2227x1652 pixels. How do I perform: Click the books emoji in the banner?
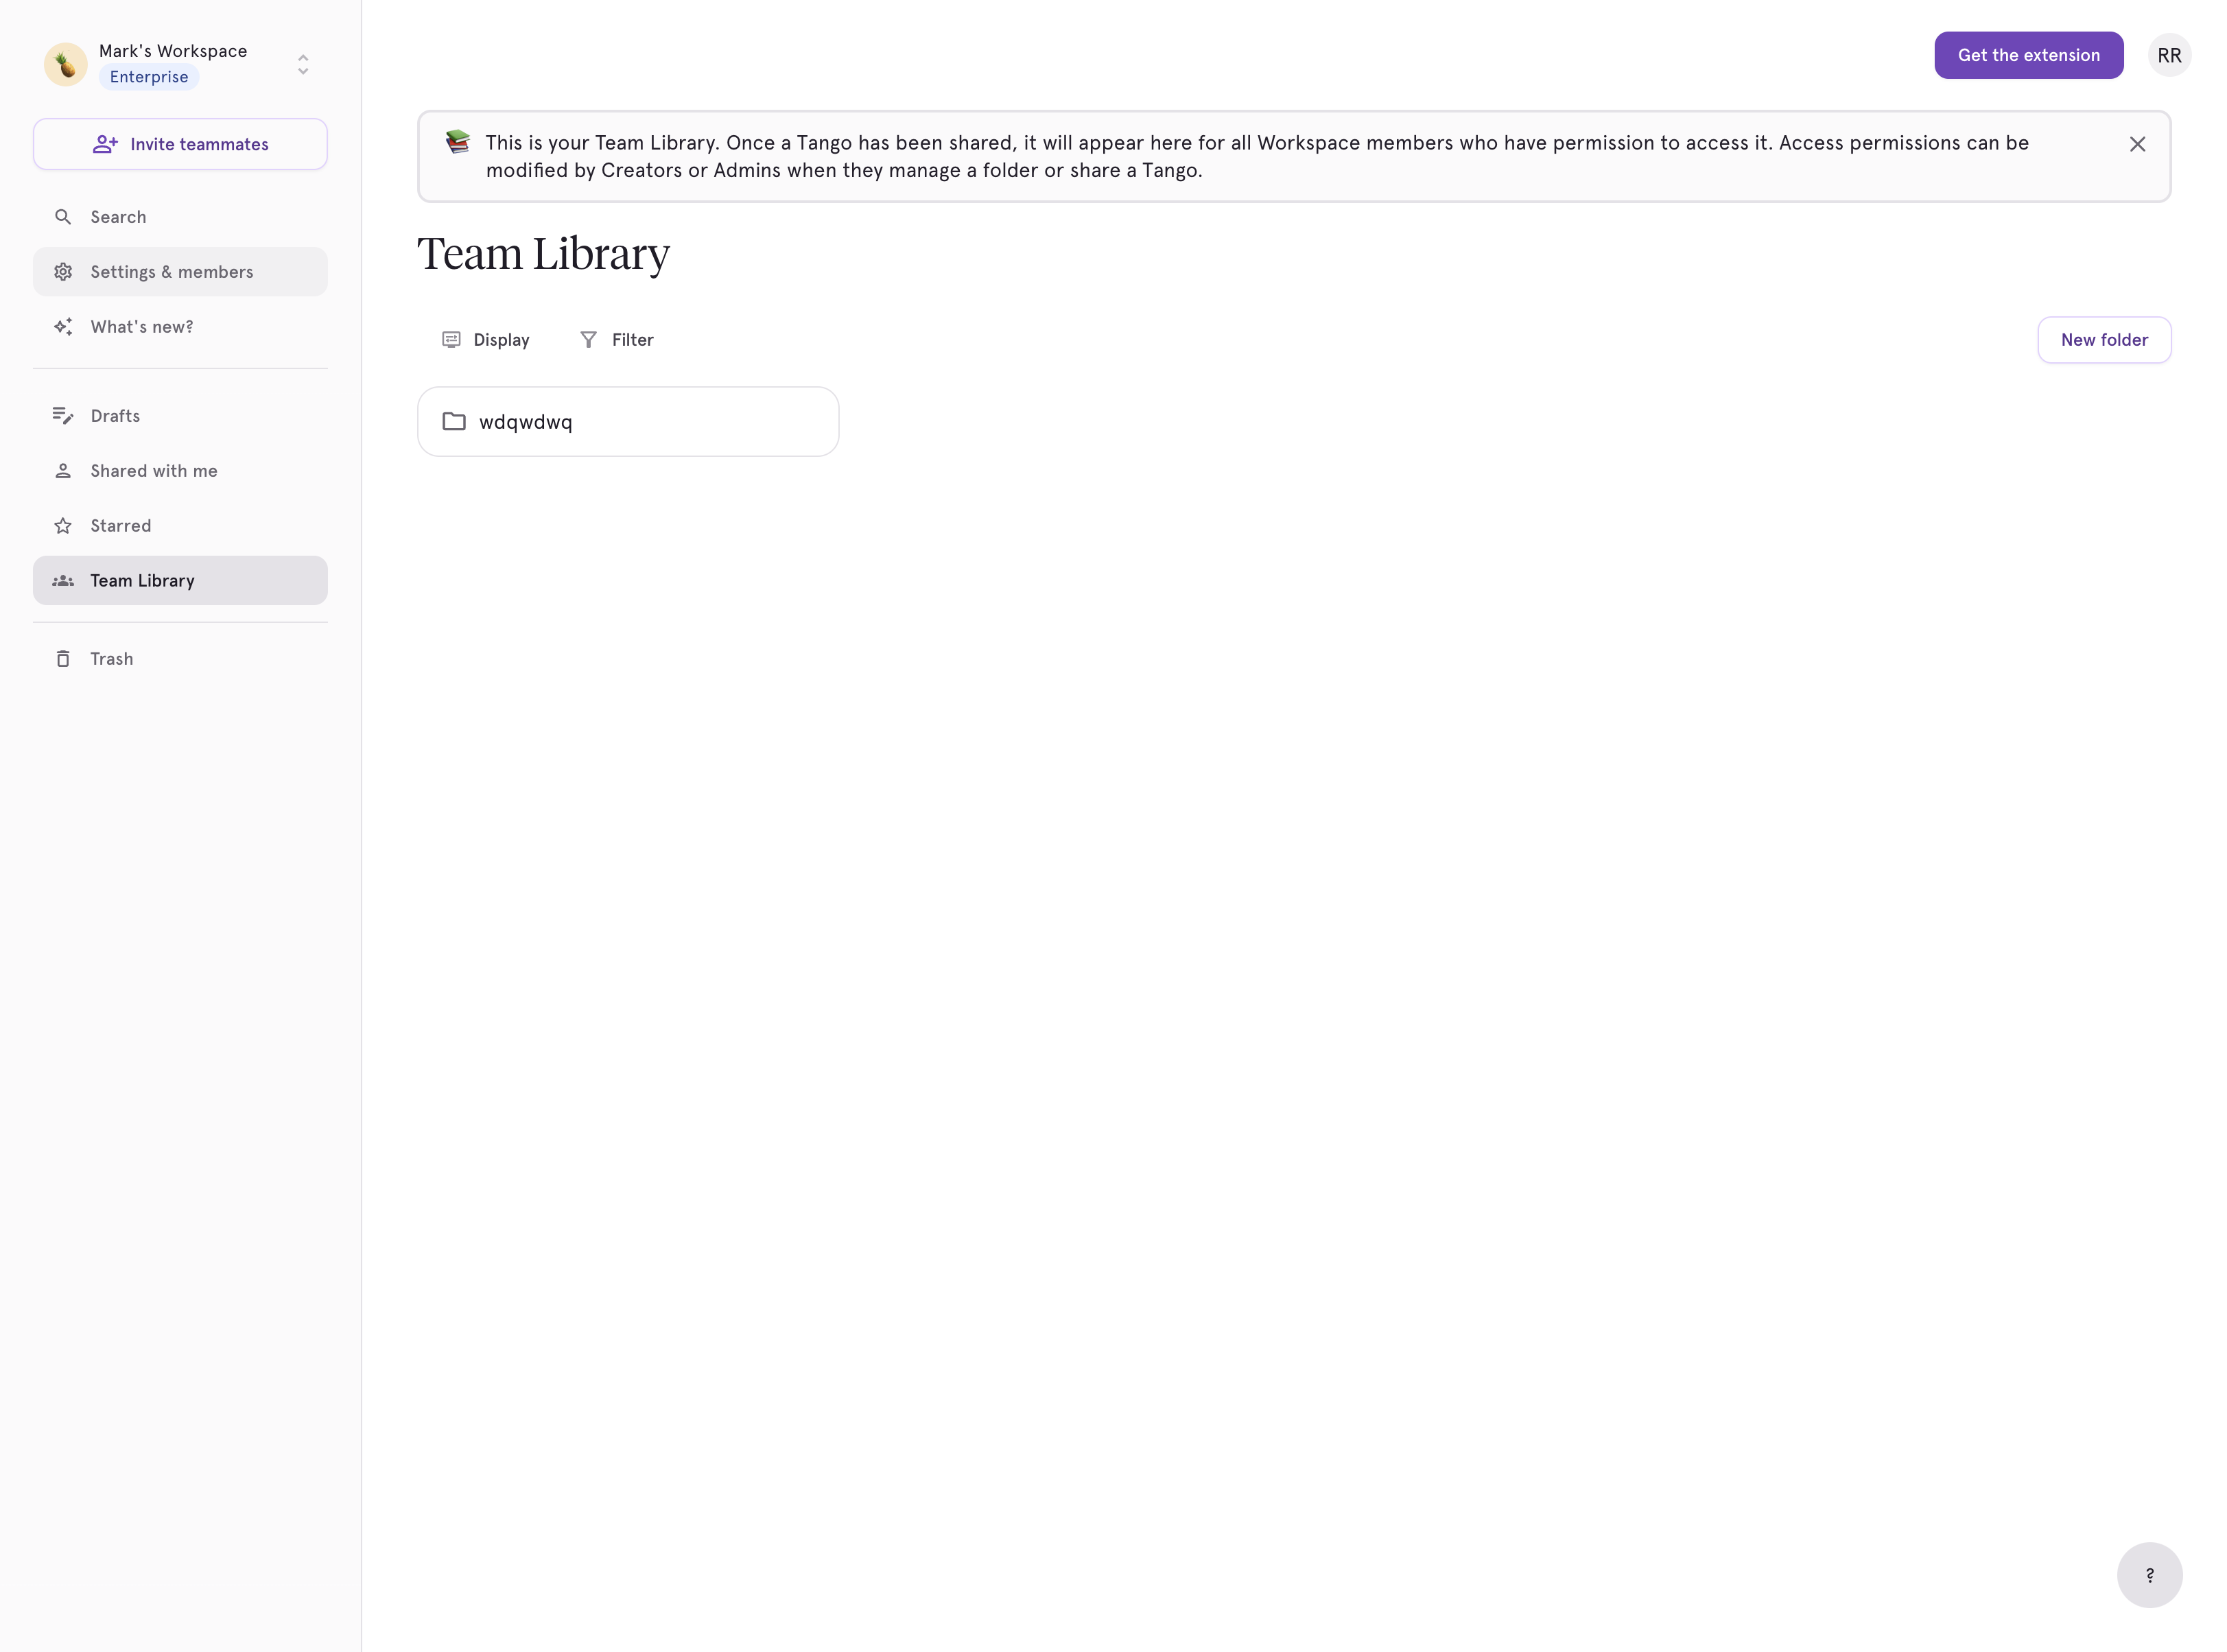[x=458, y=142]
